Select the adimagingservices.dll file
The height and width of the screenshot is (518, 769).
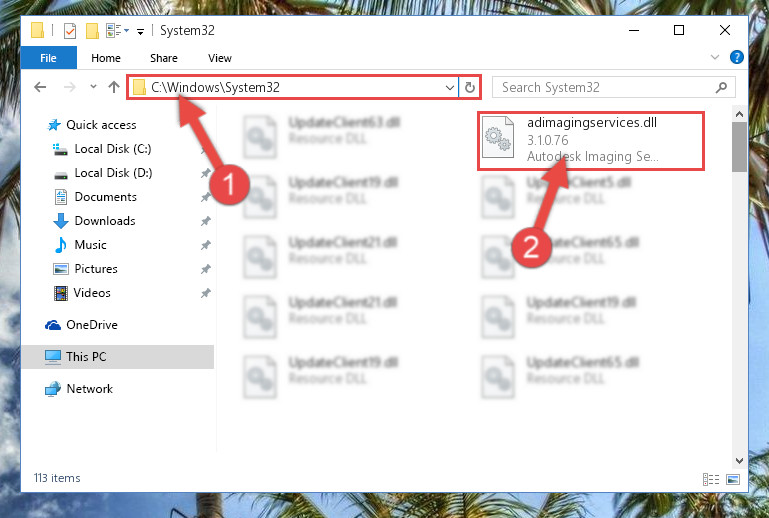click(x=591, y=141)
